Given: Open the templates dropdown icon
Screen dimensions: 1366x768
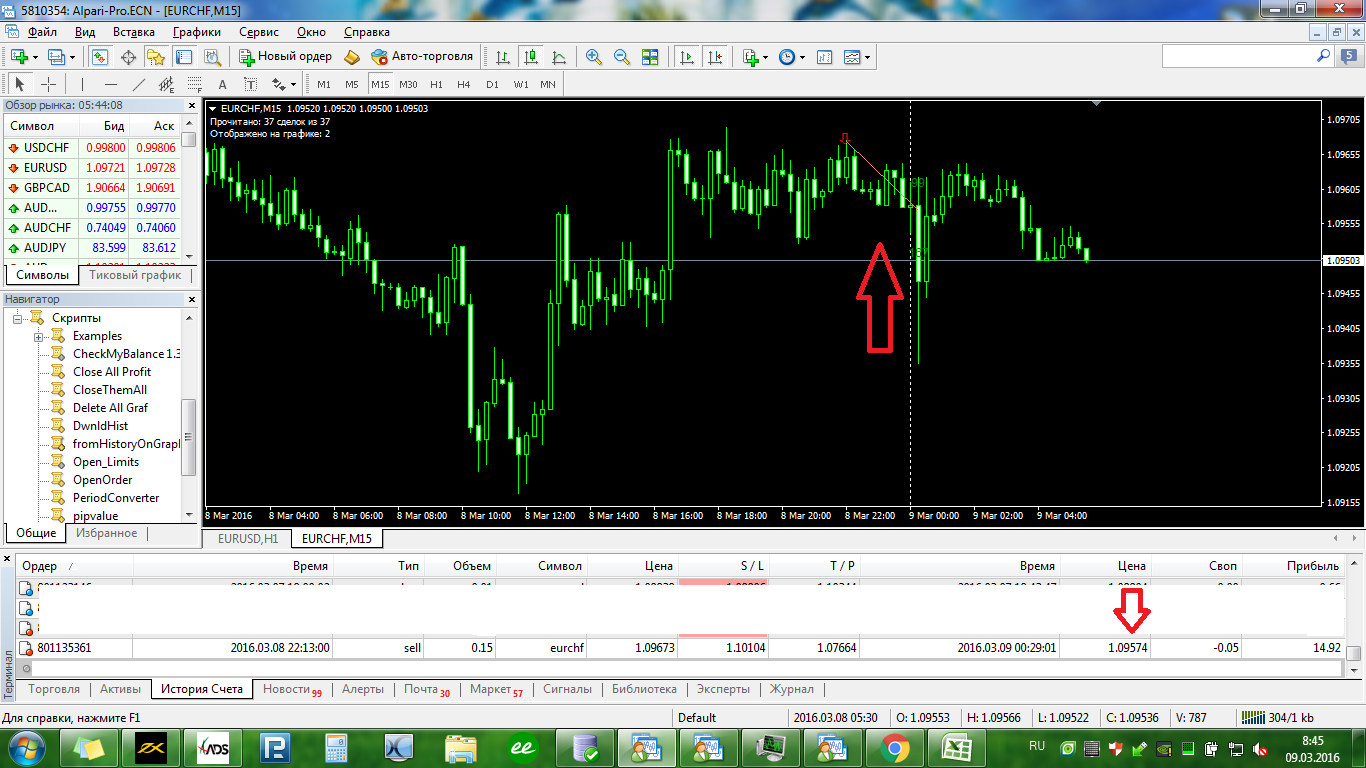Looking at the screenshot, I should (x=856, y=57).
